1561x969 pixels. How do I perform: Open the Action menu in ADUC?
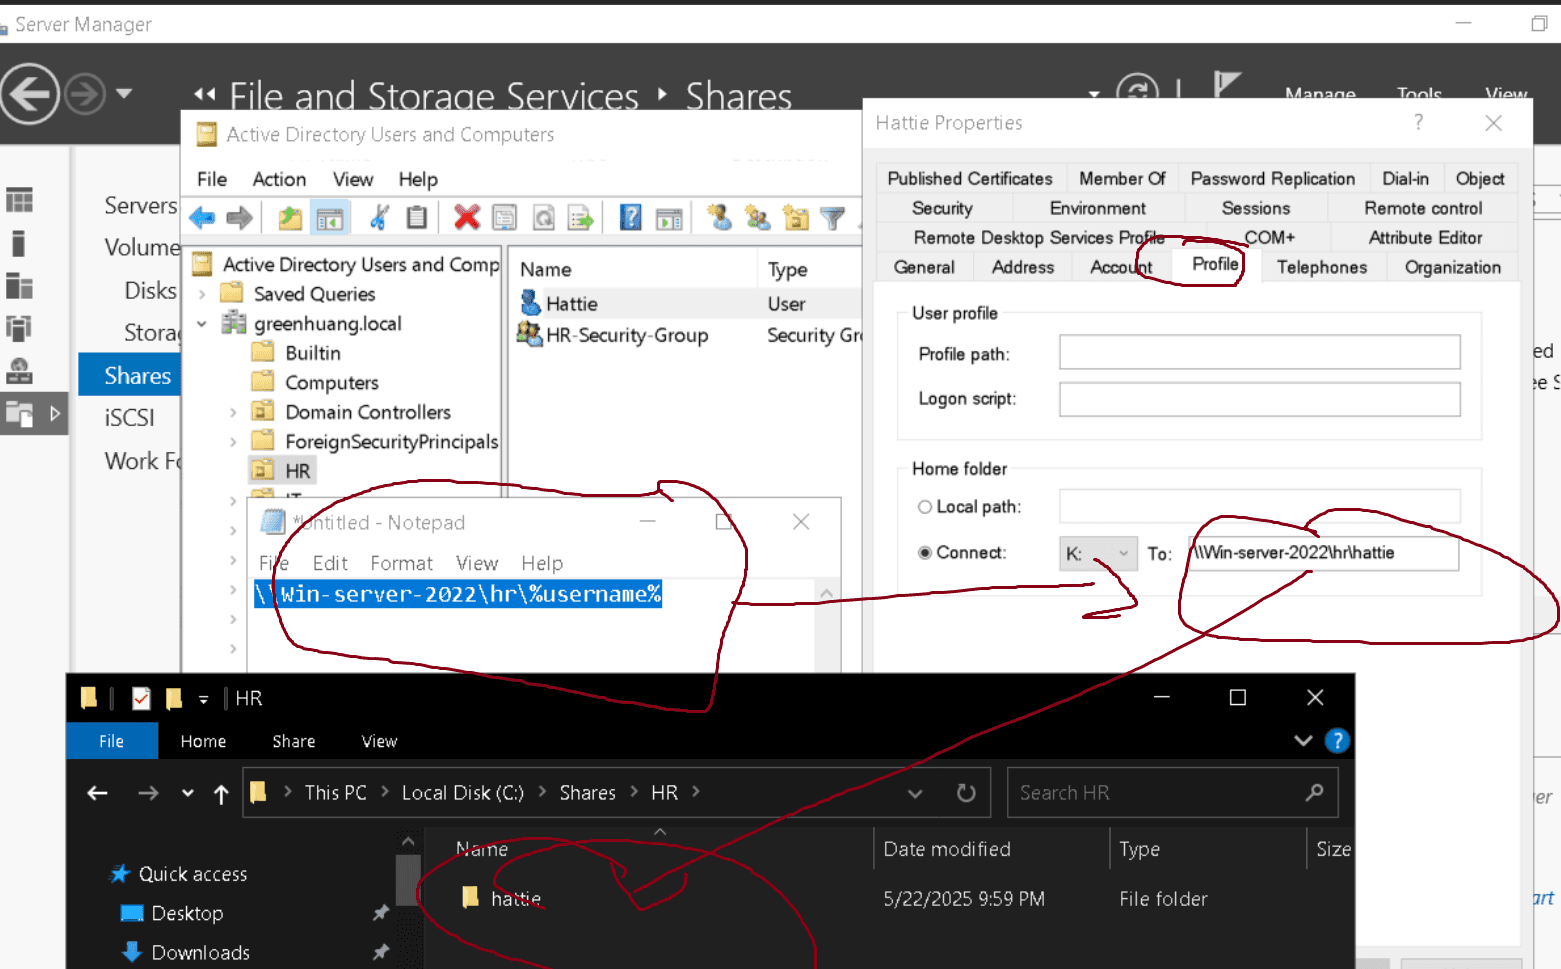pos(279,179)
